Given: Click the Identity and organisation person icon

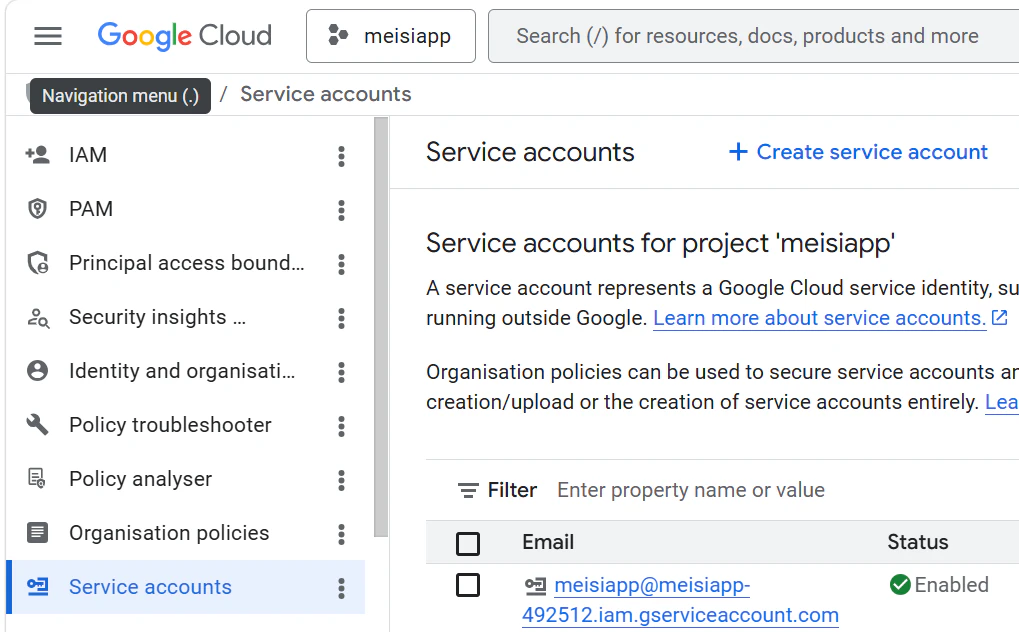Looking at the screenshot, I should [x=37, y=371].
